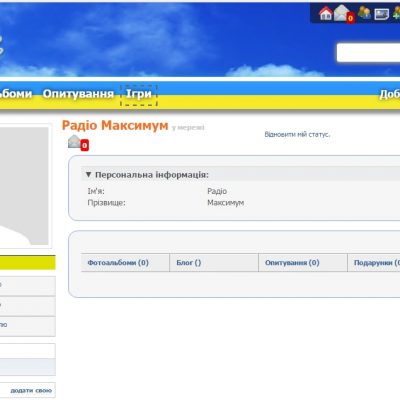Click the search field in the header
The width and height of the screenshot is (400, 400).
[368, 52]
